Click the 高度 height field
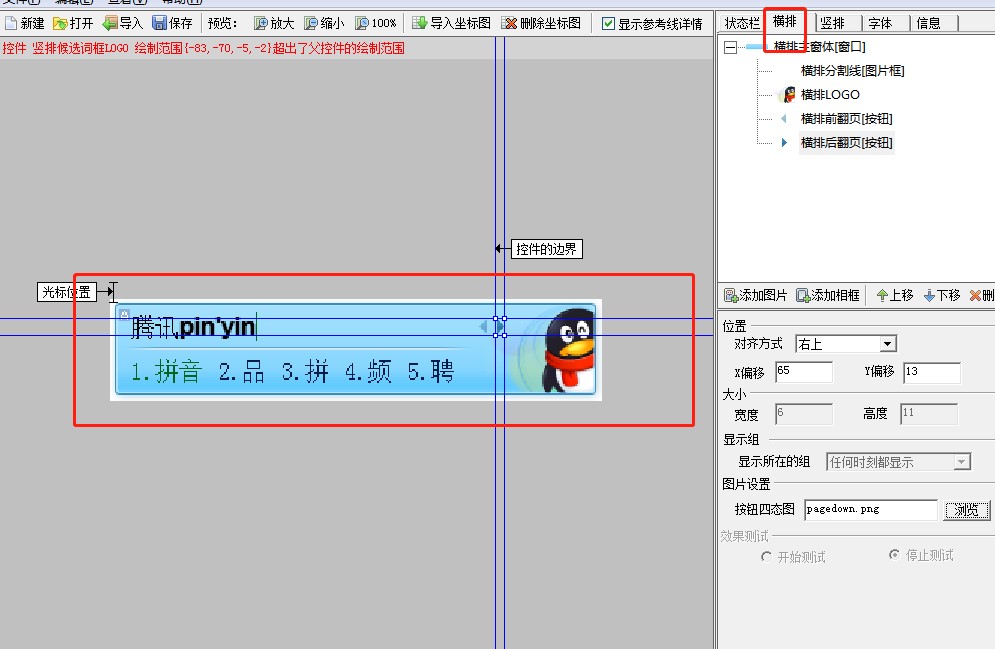995x649 pixels. pos(929,414)
